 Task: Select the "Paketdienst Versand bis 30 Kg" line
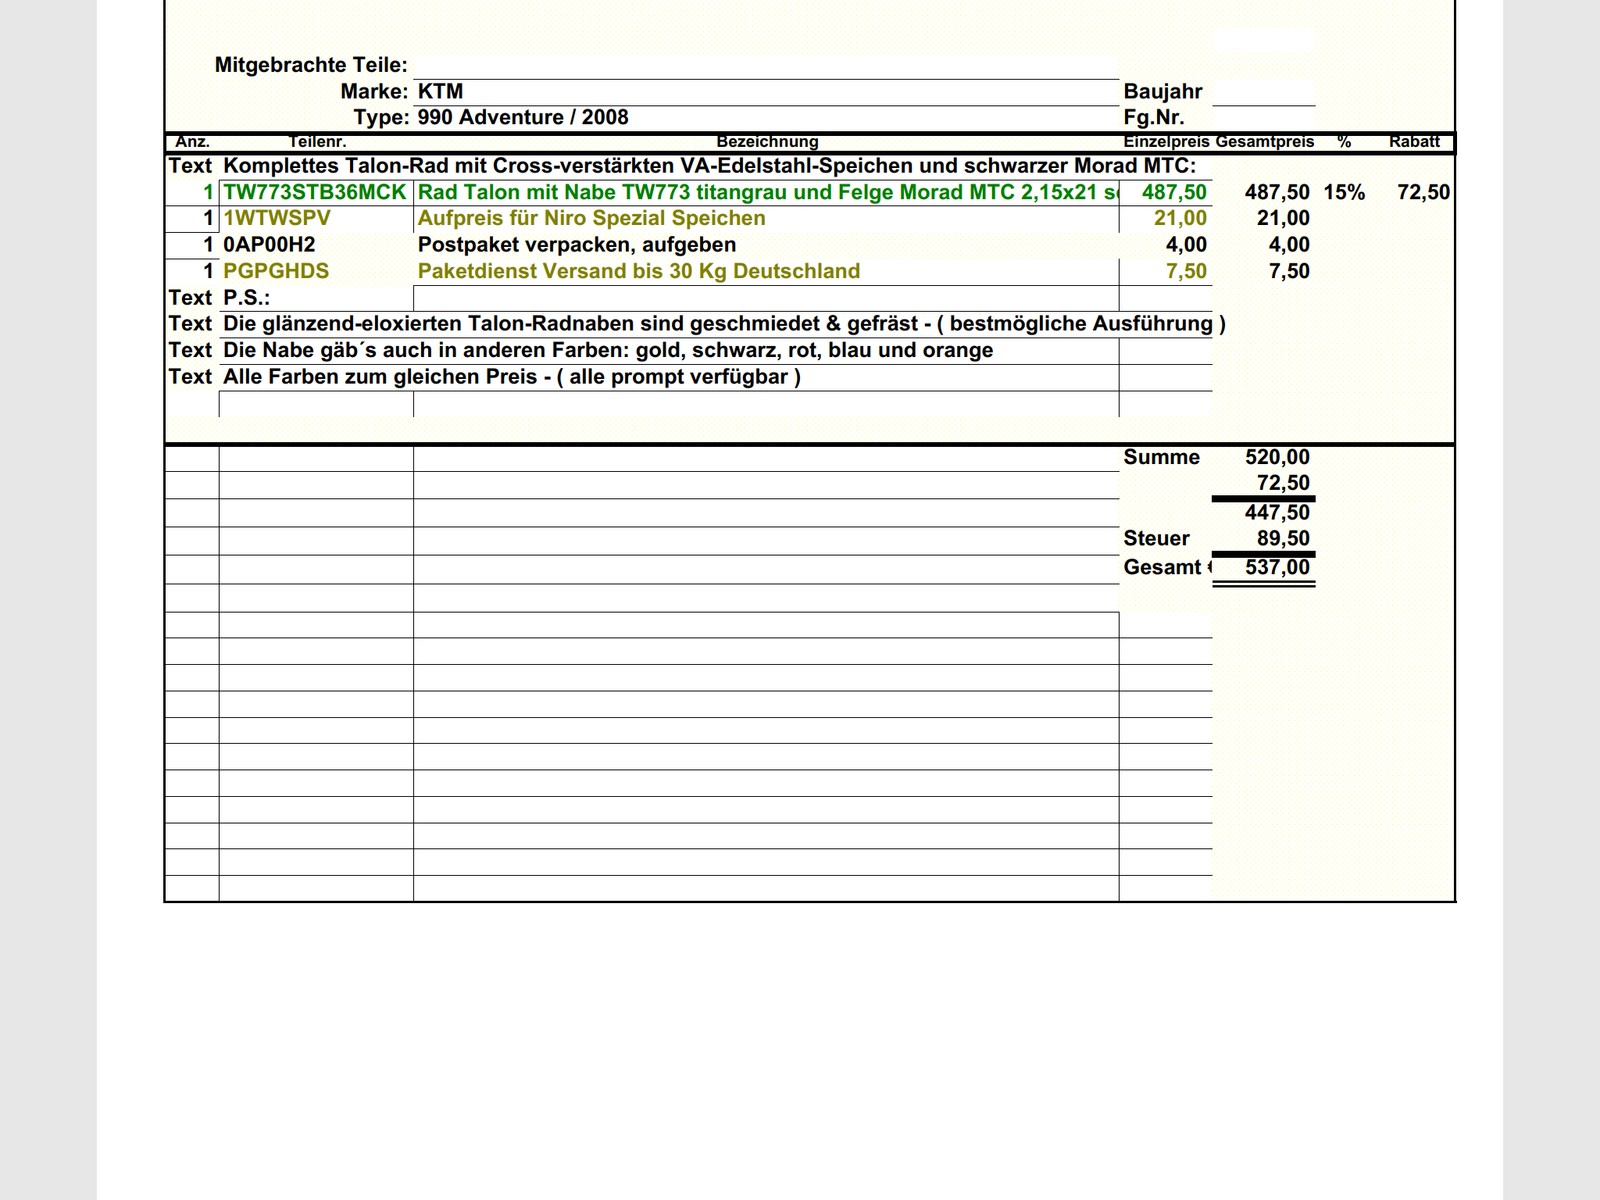click(x=638, y=271)
